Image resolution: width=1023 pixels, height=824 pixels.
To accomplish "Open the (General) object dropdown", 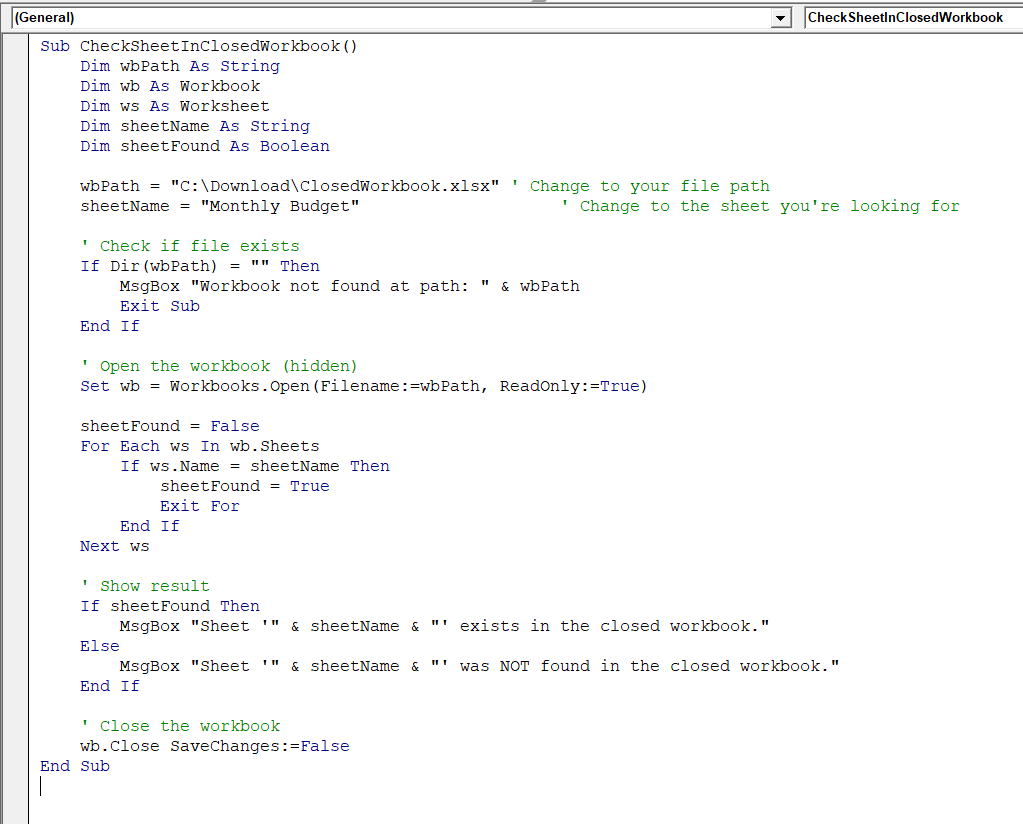I will pos(390,18).
